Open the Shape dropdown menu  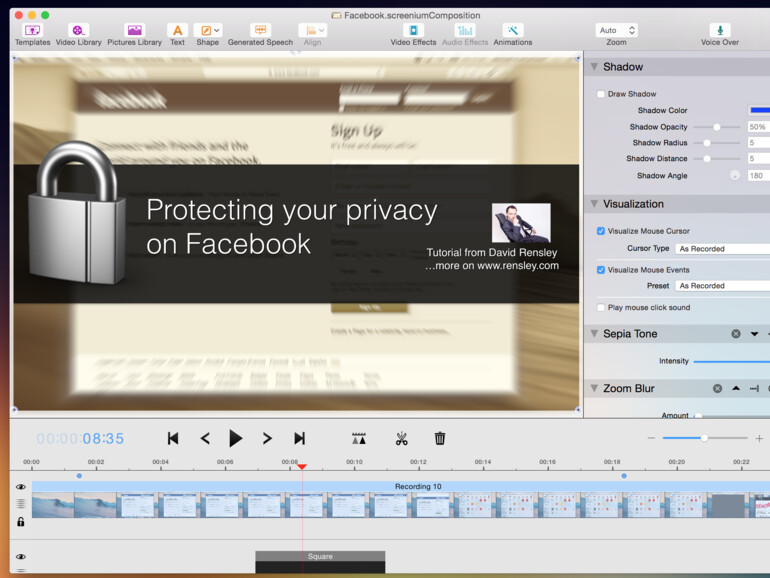(x=208, y=35)
